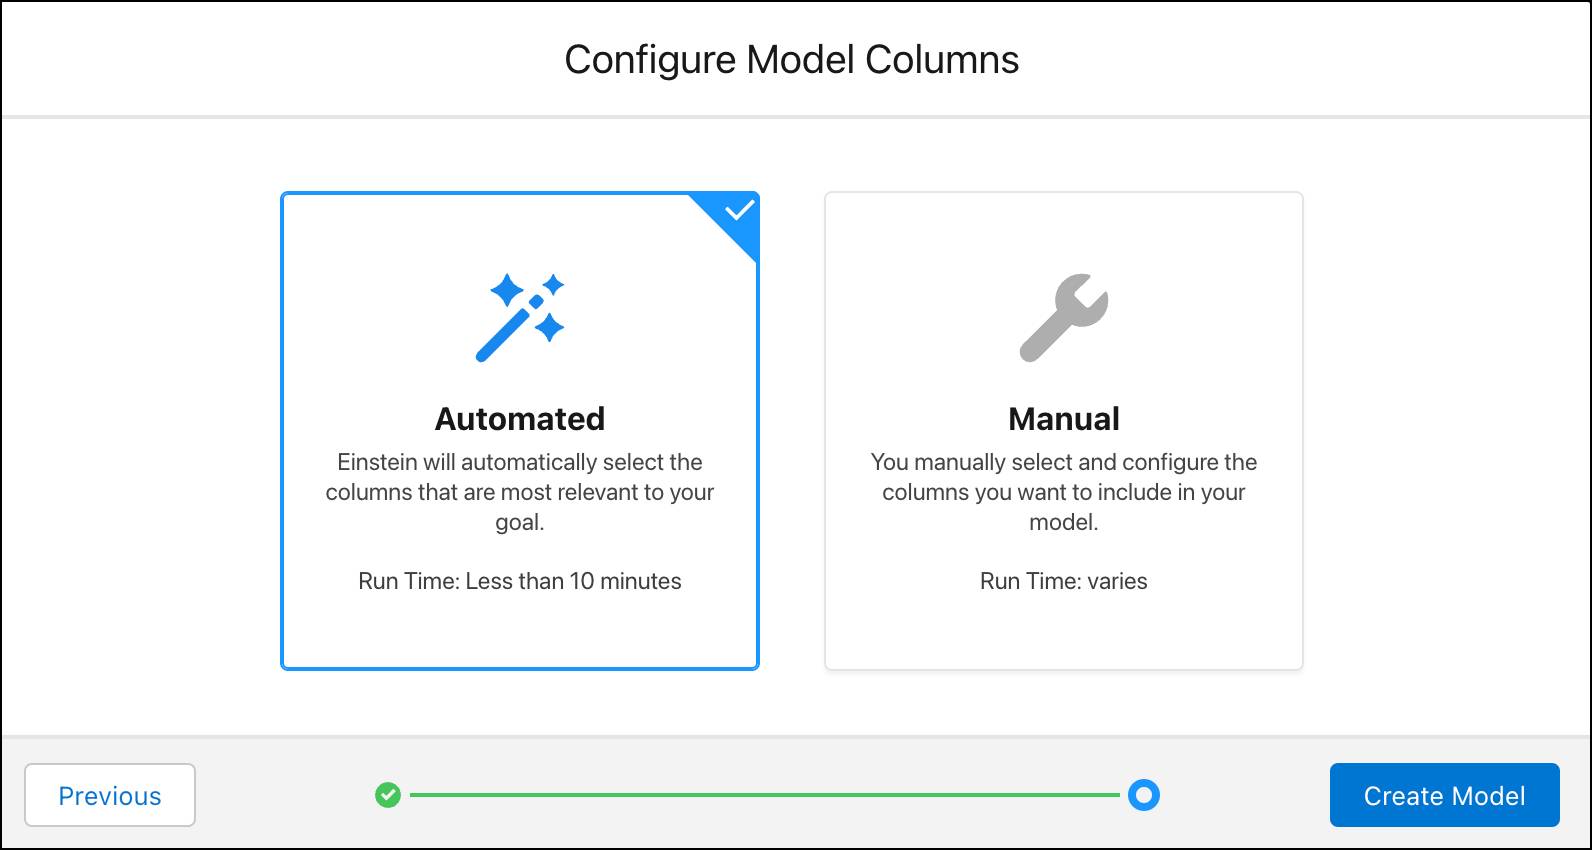Click the green progress line
The image size is (1592, 850).
tap(765, 795)
